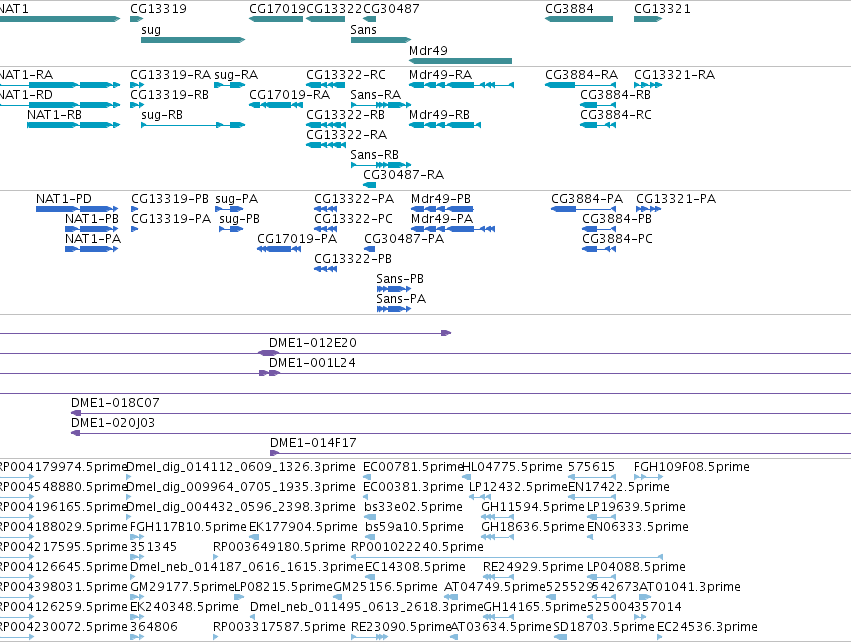Click the NAT1-RB transcript glyph

[73, 125]
